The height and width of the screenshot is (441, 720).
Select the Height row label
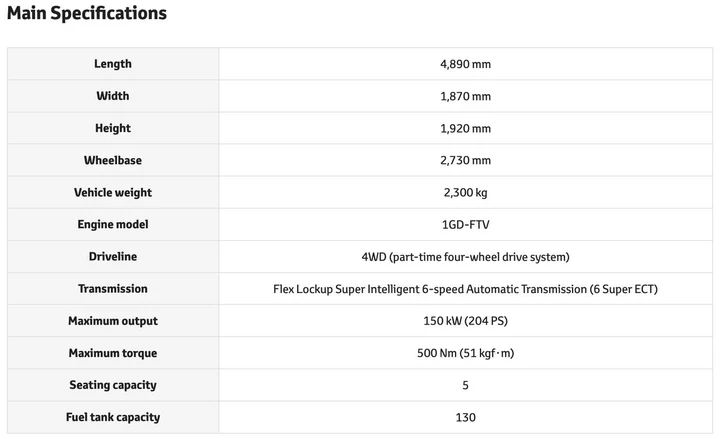click(113, 128)
